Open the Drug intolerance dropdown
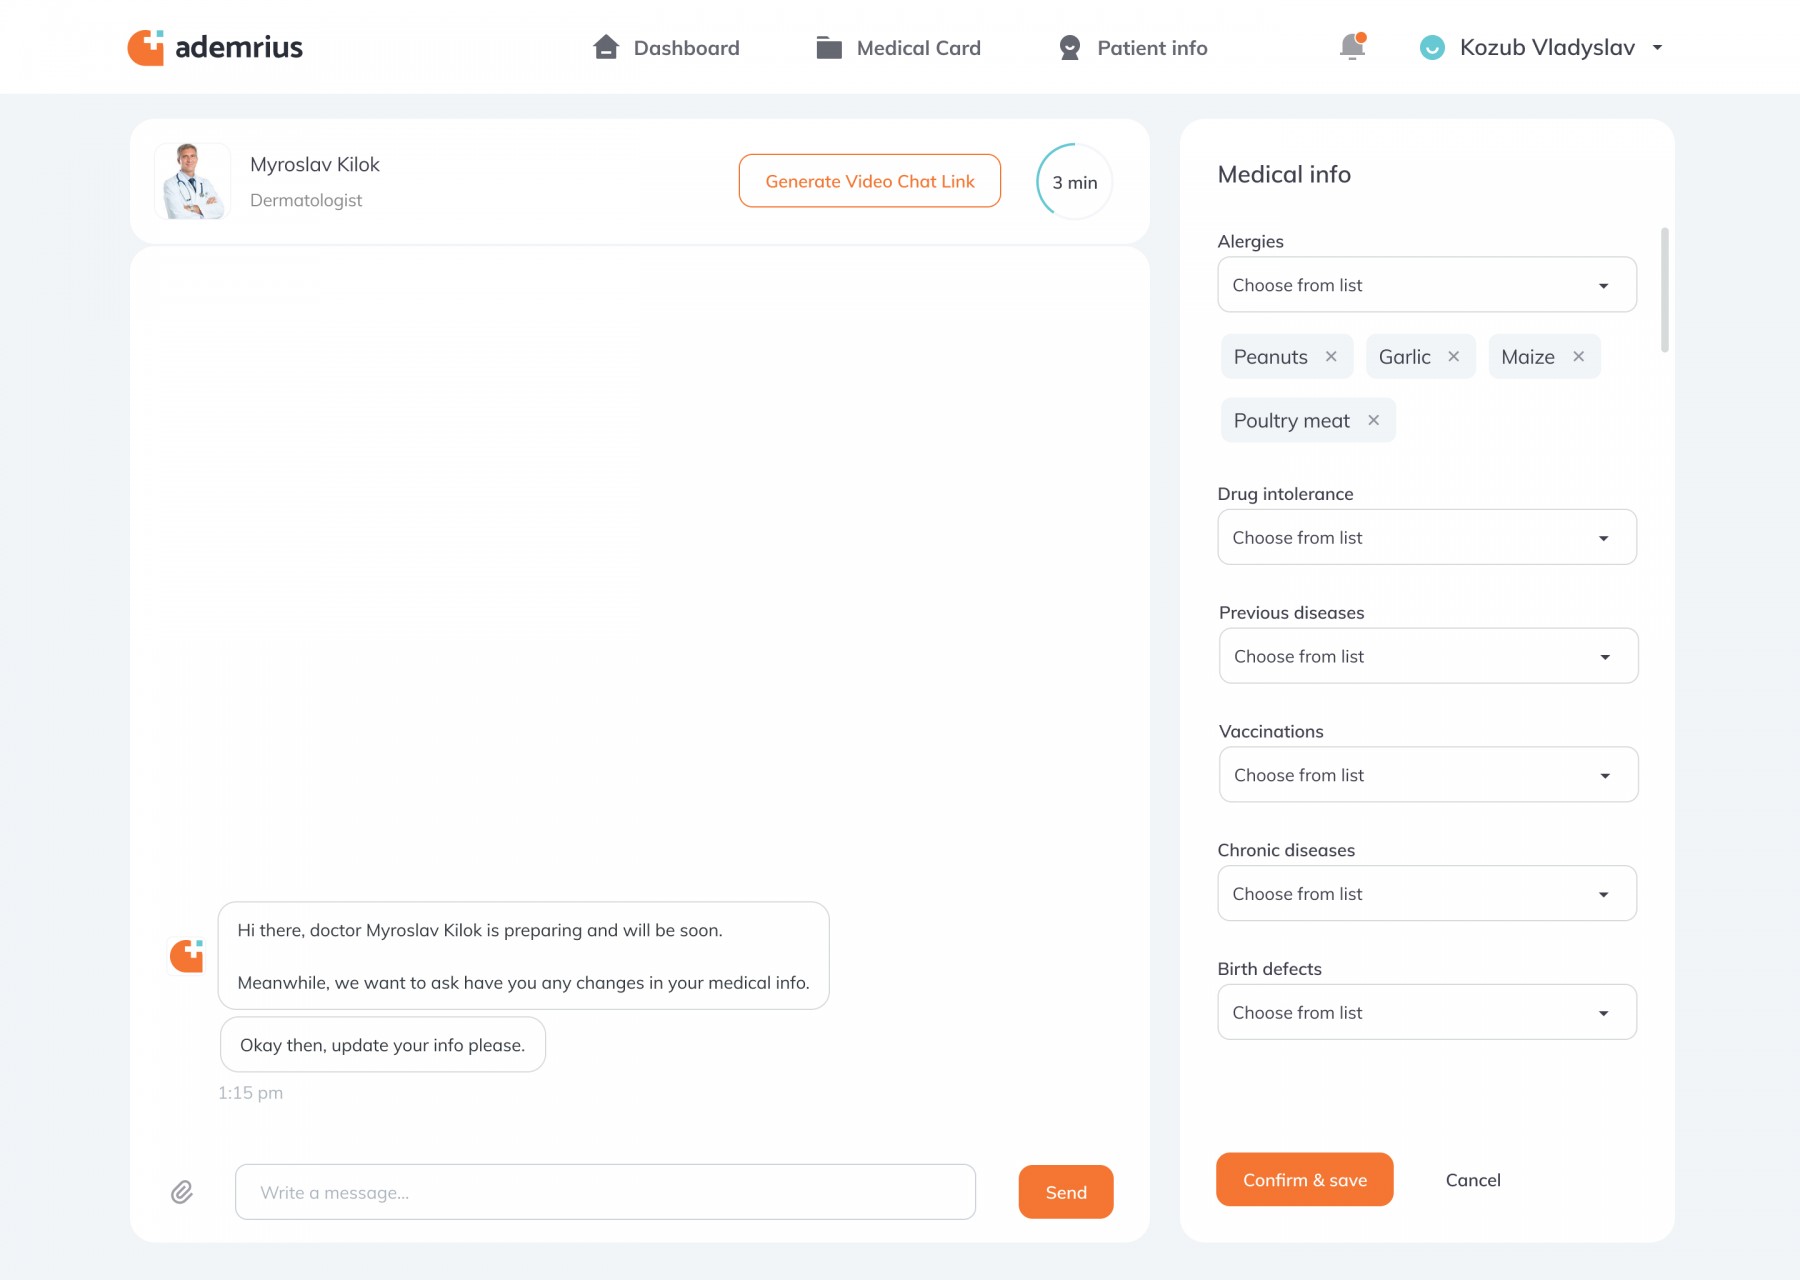Viewport: 1800px width, 1280px height. (1426, 538)
